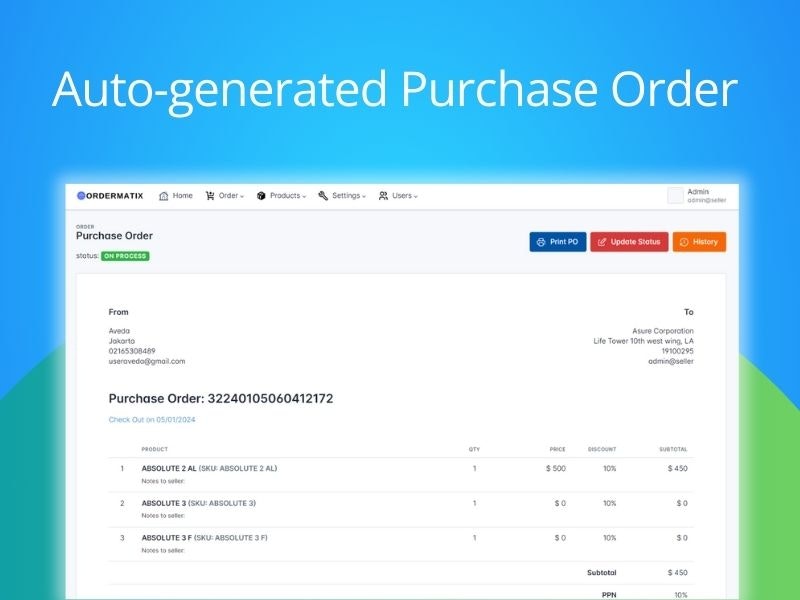Click the Home house icon
Screen dimensions: 800x600
163,196
